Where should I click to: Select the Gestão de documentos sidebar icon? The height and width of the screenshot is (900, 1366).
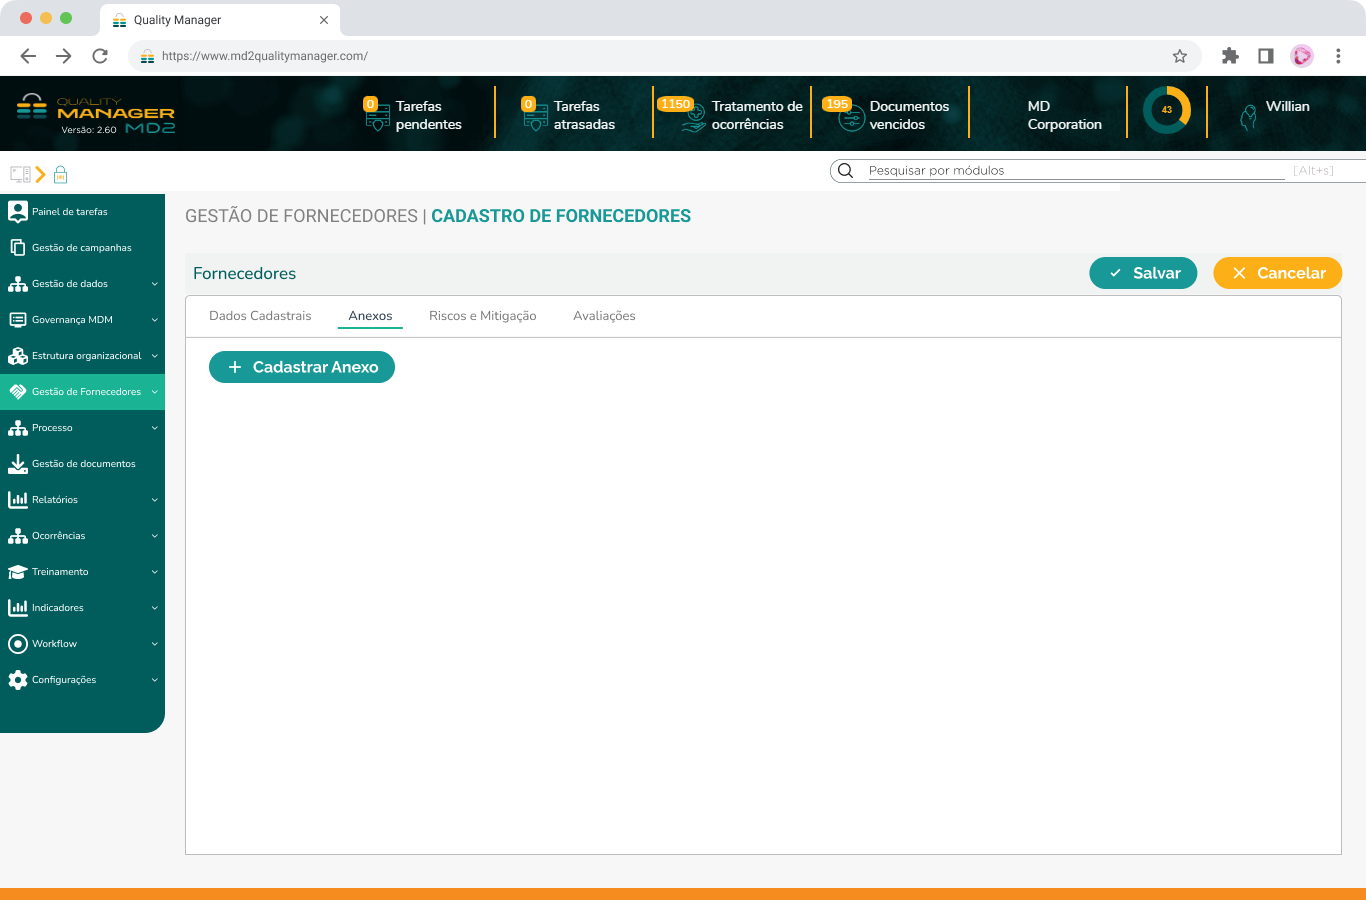[x=17, y=463]
